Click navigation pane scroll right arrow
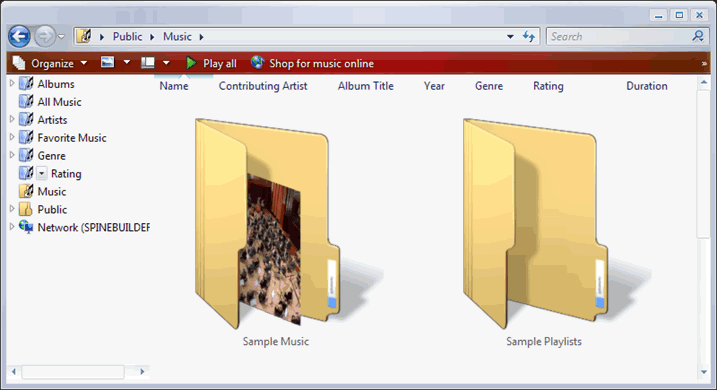717x390 pixels. (142, 372)
